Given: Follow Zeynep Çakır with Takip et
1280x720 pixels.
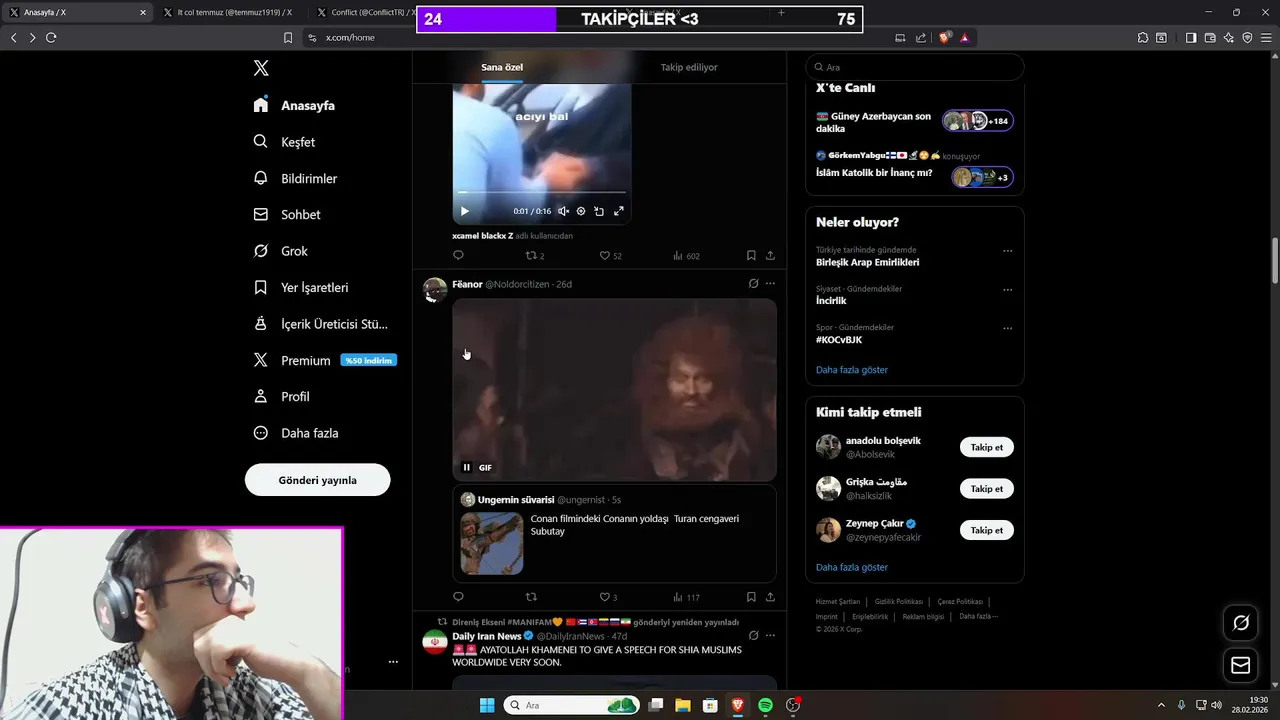Looking at the screenshot, I should [x=987, y=530].
